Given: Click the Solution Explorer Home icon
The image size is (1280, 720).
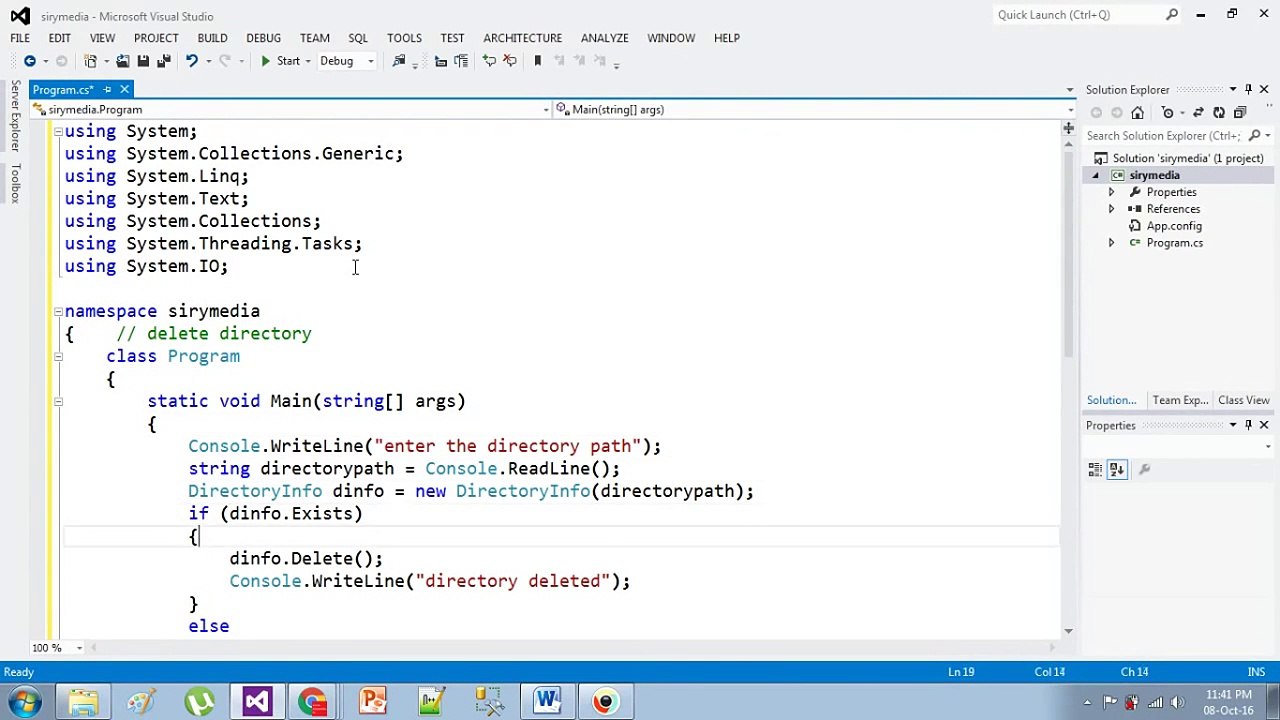Looking at the screenshot, I should pos(1137,113).
